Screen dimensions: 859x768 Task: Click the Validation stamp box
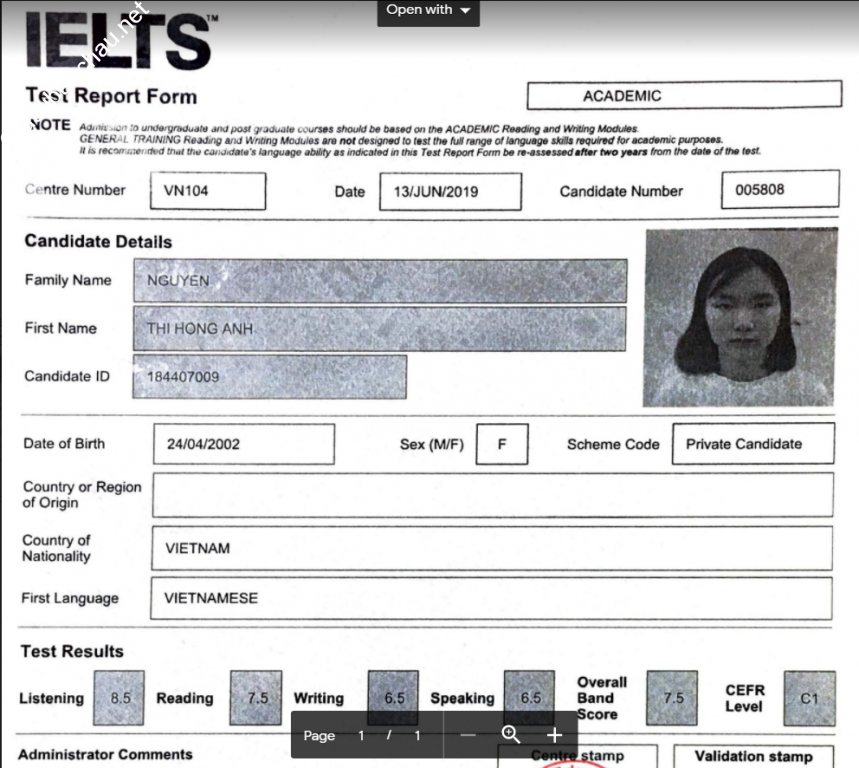pyautogui.click(x=753, y=757)
